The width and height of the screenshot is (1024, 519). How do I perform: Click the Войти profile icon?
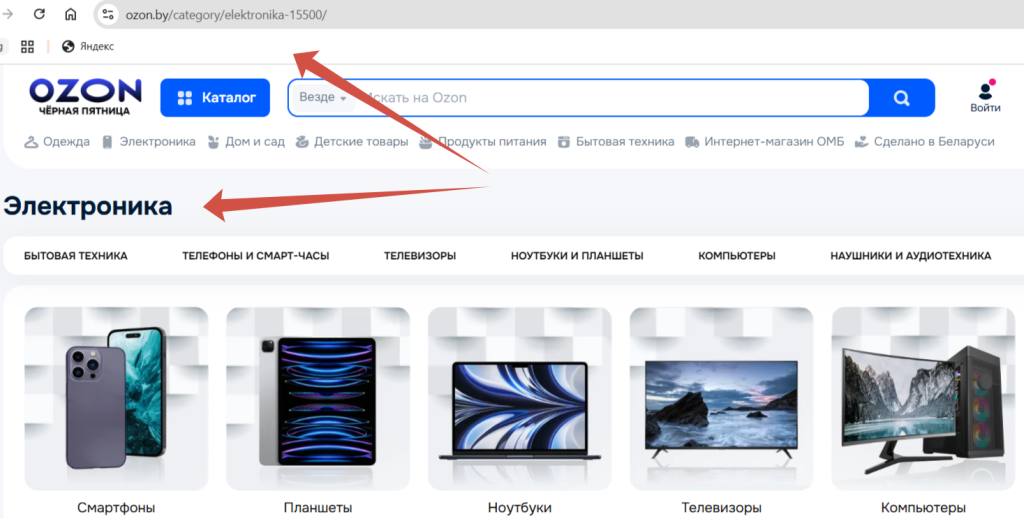[984, 97]
